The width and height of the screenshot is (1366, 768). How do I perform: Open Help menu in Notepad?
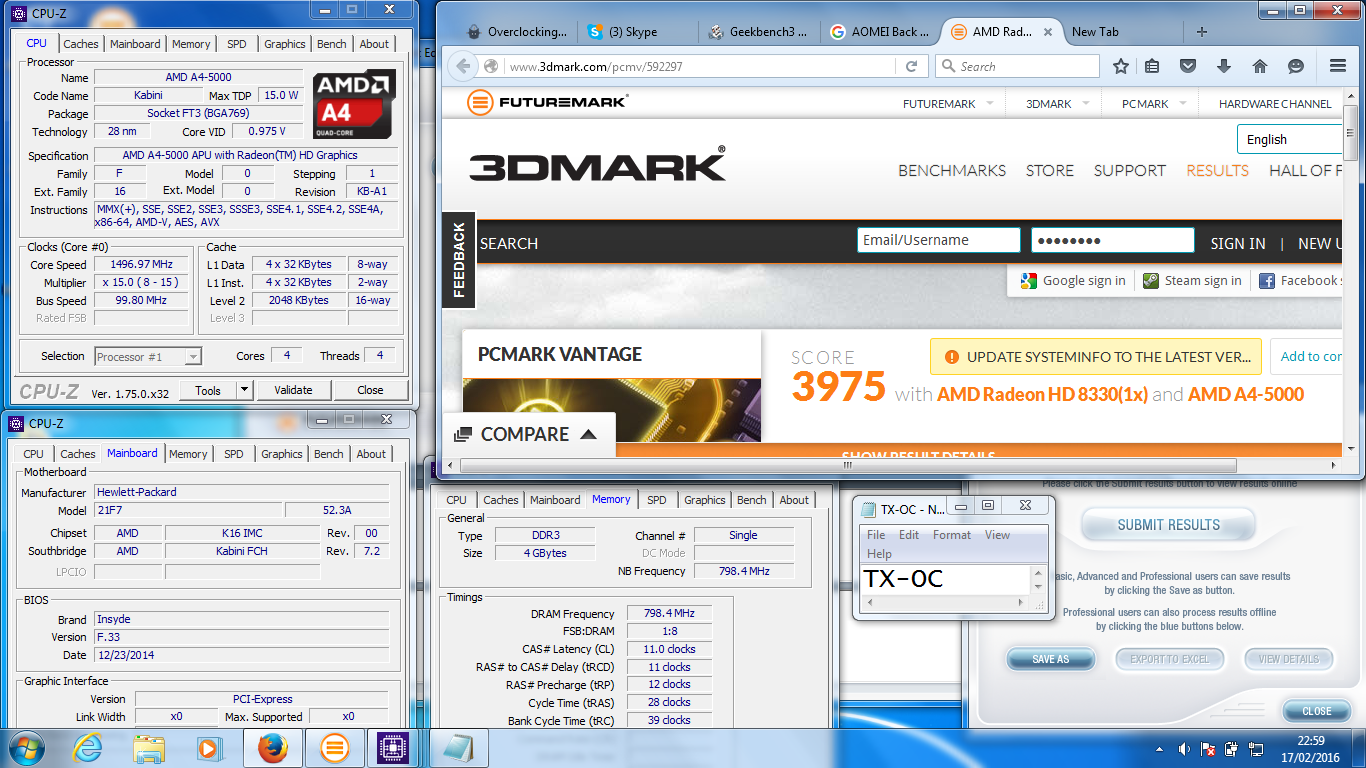[879, 554]
